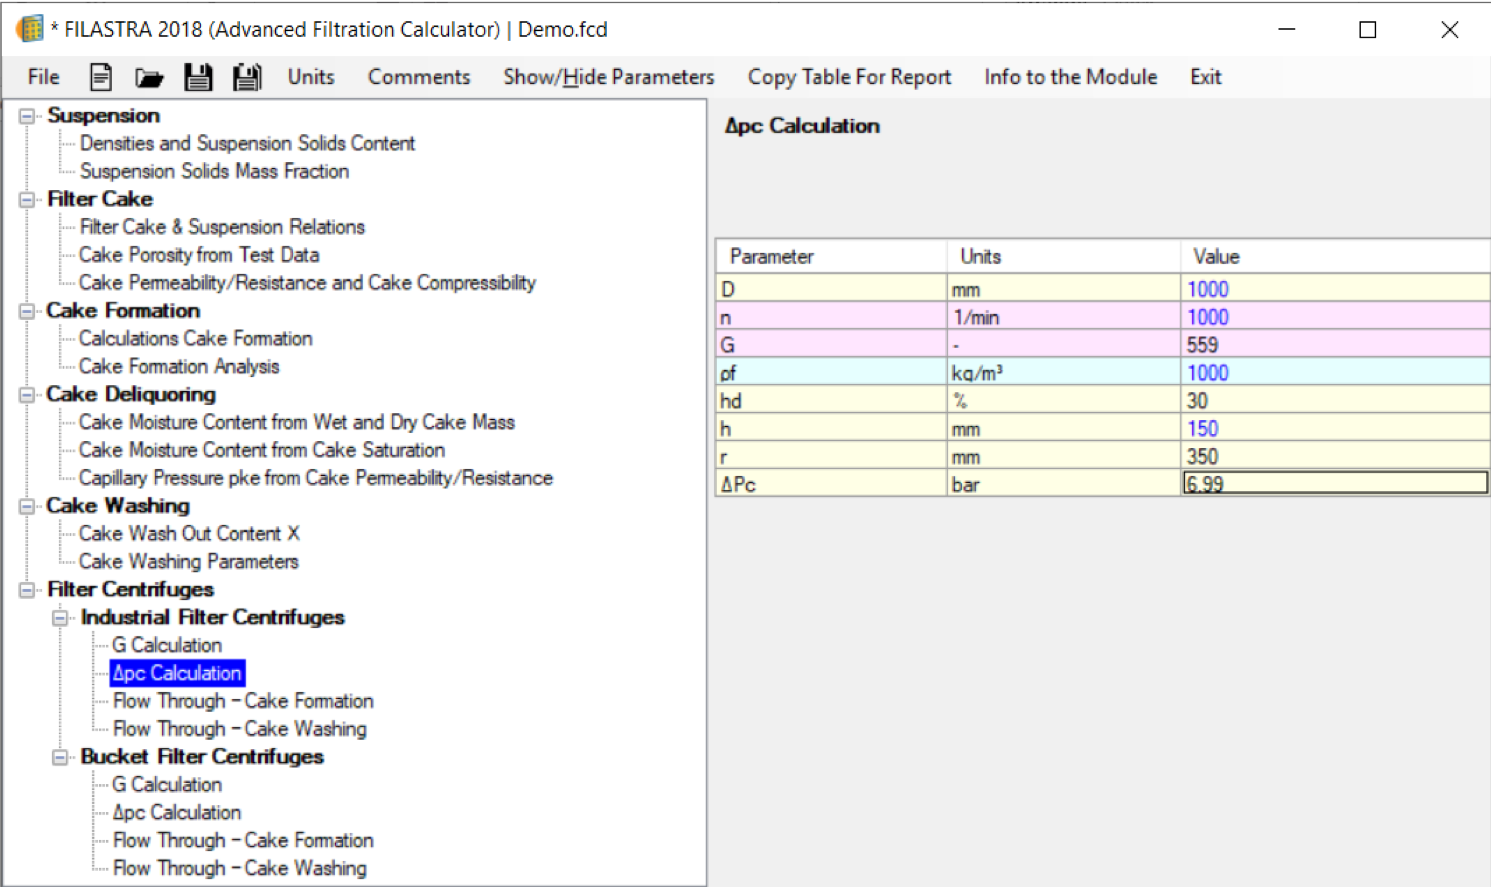The height and width of the screenshot is (887, 1491).
Task: Select Δpc Calculation under Bucket Filter Centrifuges
Action: [x=177, y=813]
